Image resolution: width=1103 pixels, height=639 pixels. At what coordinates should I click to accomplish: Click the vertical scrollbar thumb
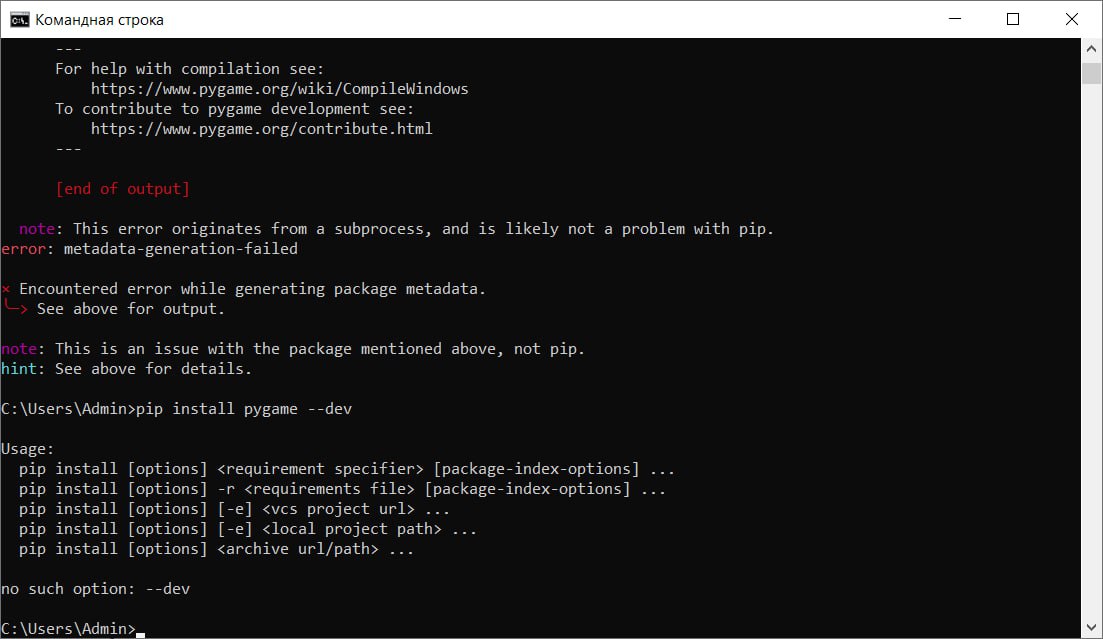(1092, 73)
